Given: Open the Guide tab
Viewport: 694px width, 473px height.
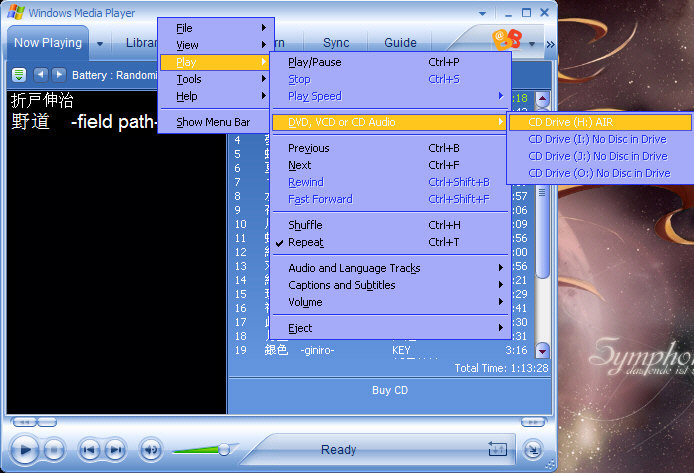Looking at the screenshot, I should click(400, 43).
